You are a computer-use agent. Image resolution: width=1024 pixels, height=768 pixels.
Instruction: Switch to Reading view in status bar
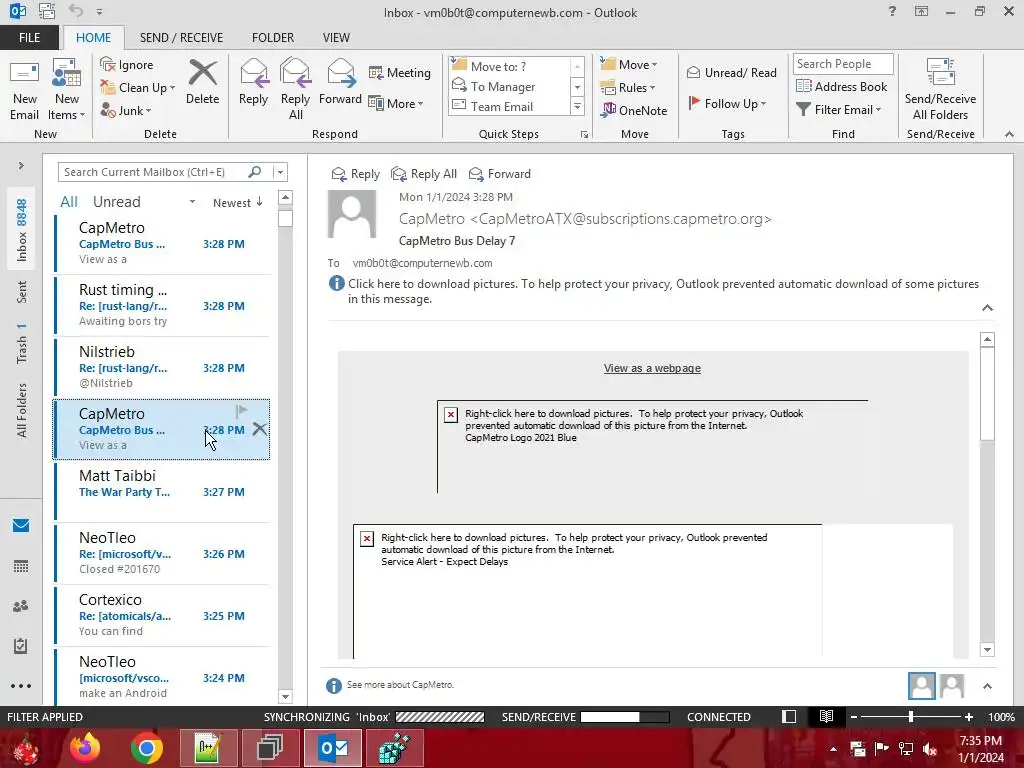coord(826,716)
